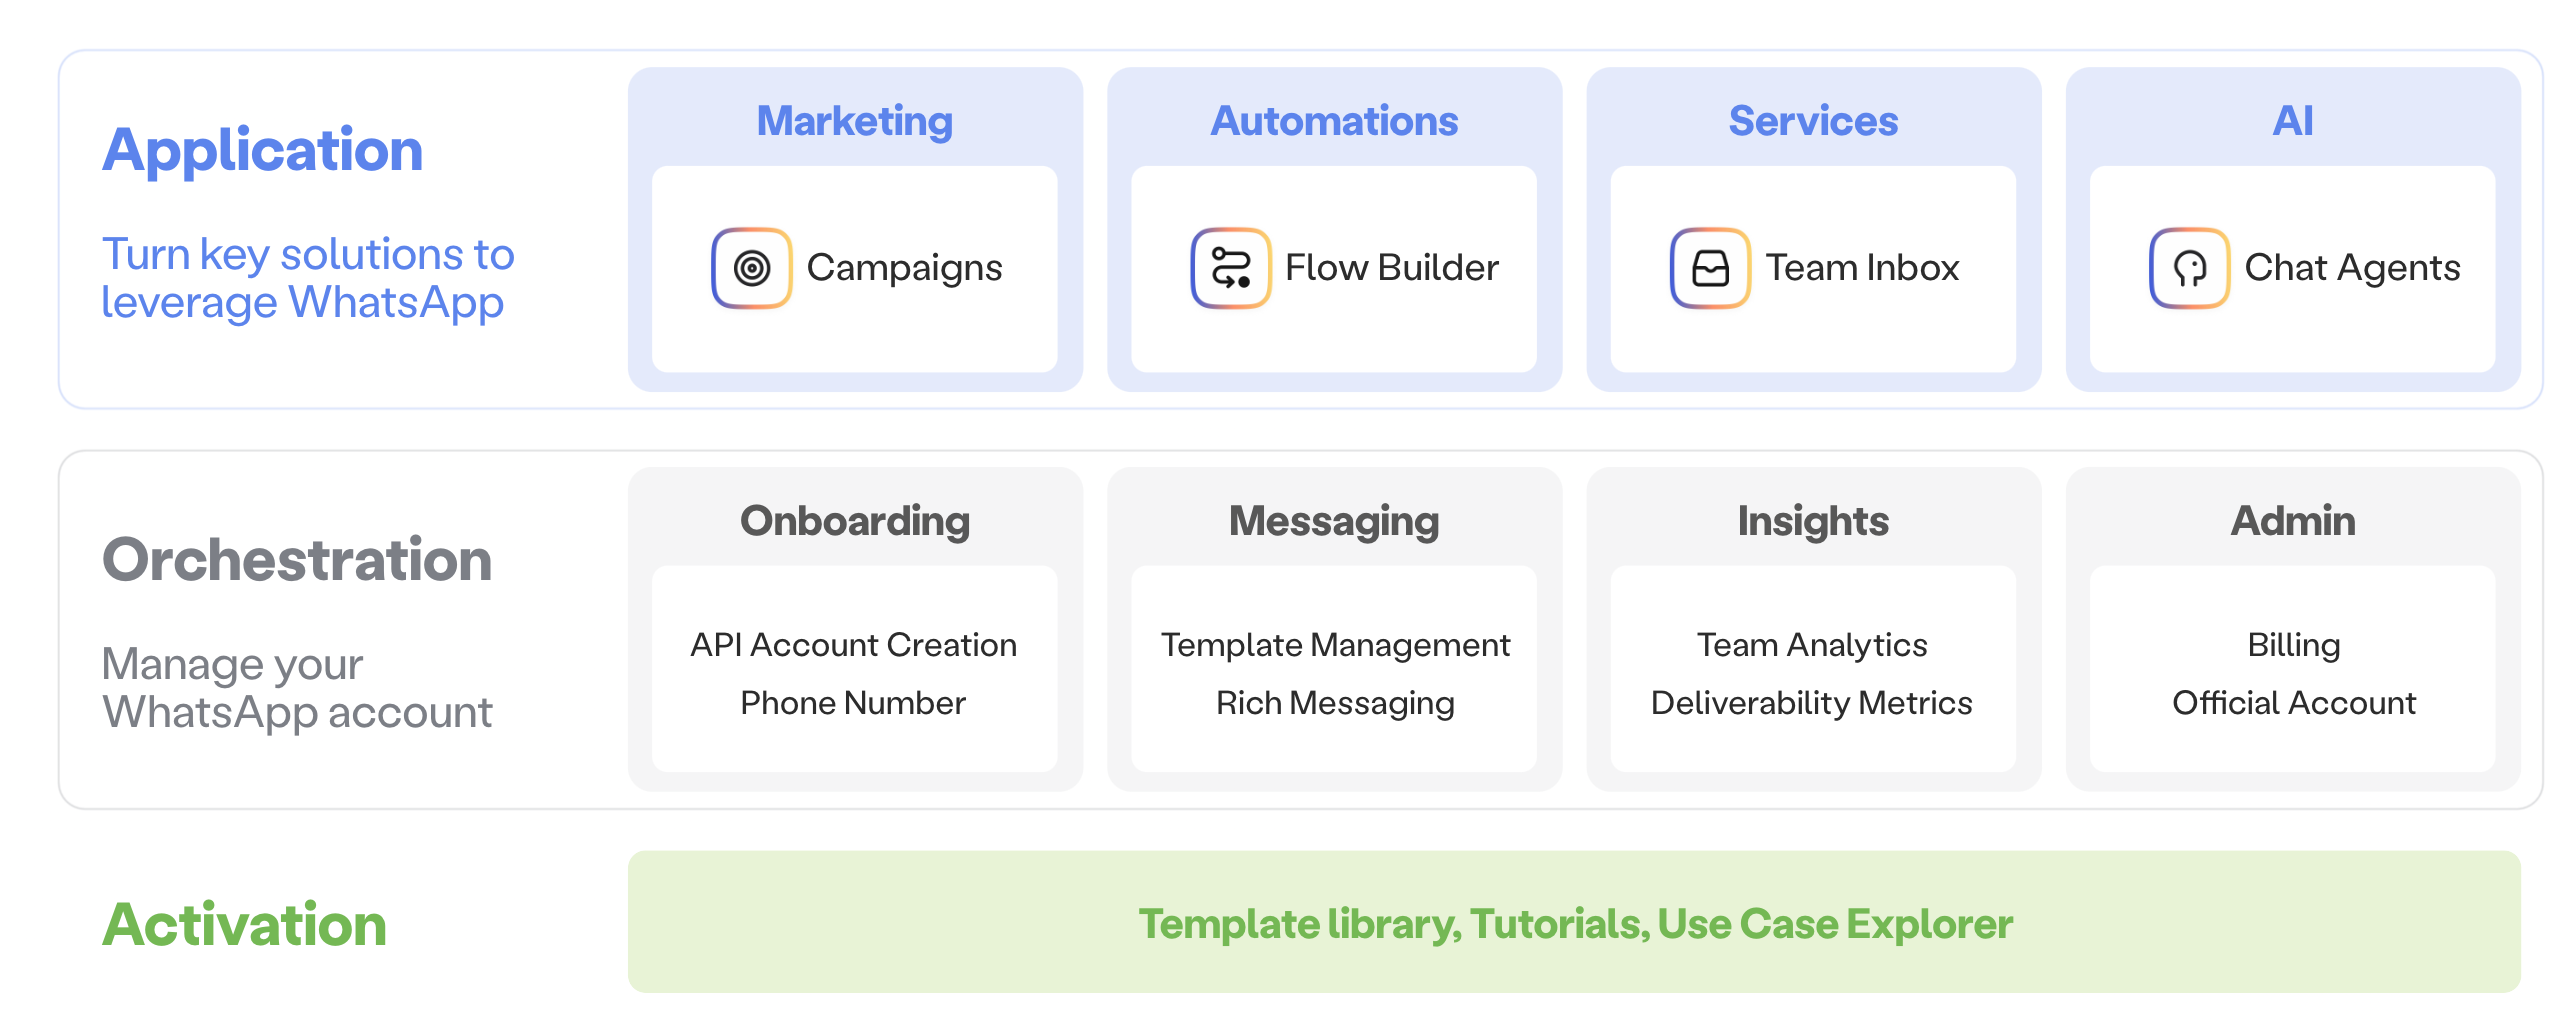2574x1032 pixels.
Task: Open the Team Inbox card label
Action: click(1862, 267)
